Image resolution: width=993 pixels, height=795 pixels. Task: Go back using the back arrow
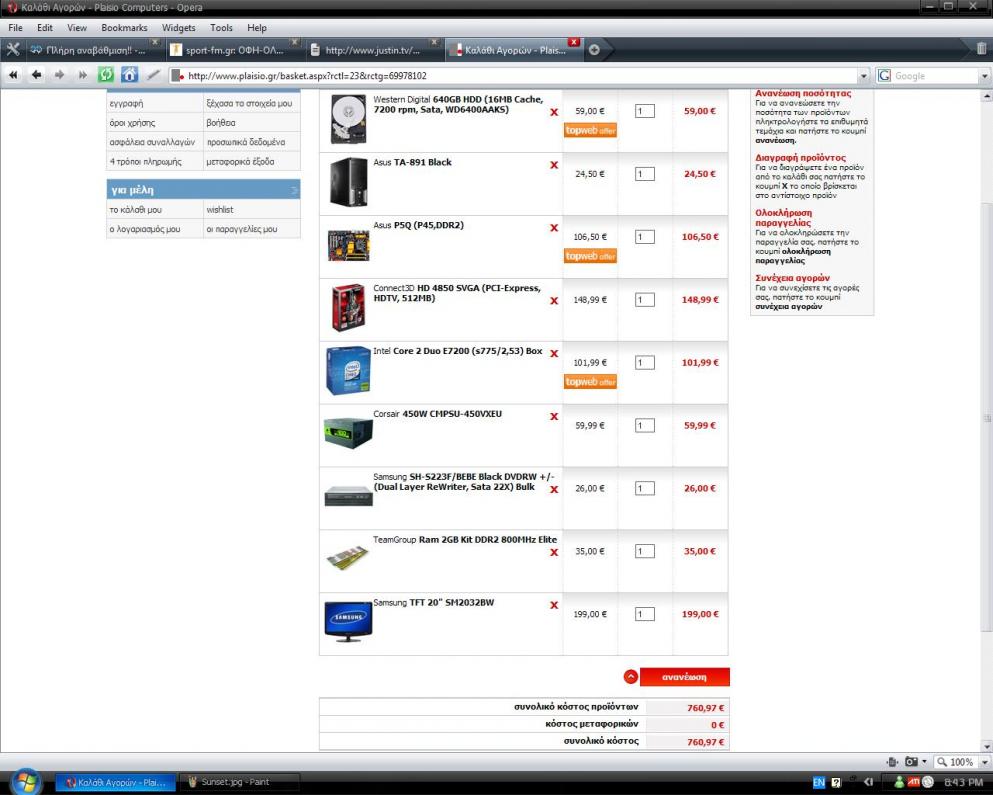tap(36, 75)
